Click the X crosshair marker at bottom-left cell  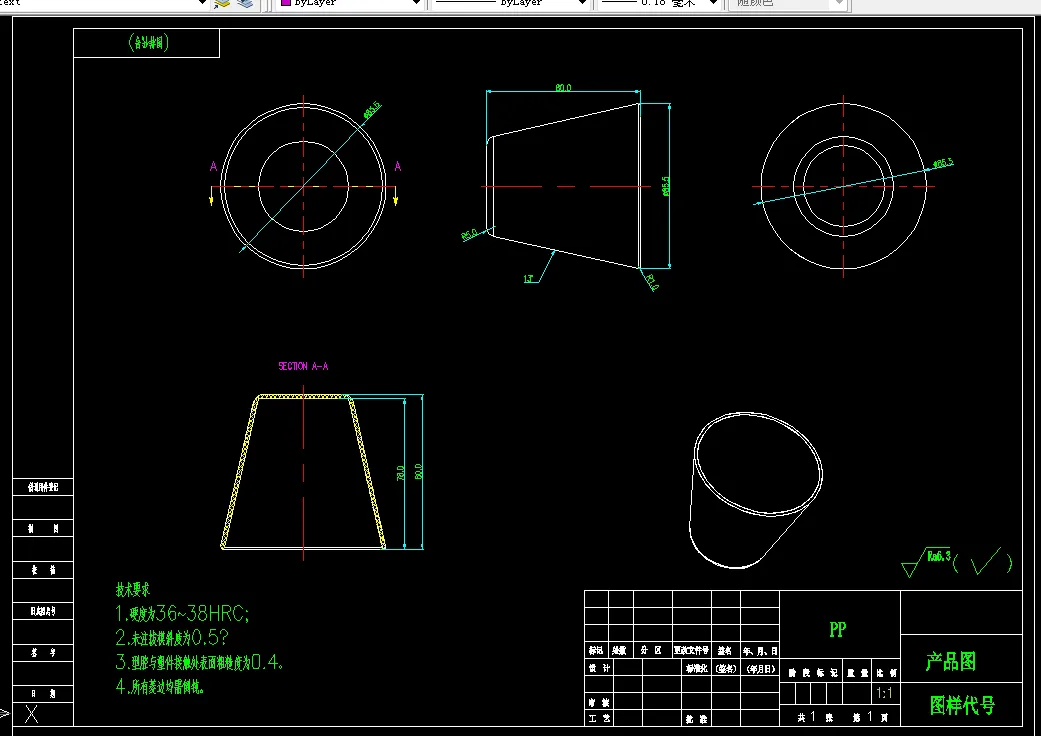(x=31, y=714)
